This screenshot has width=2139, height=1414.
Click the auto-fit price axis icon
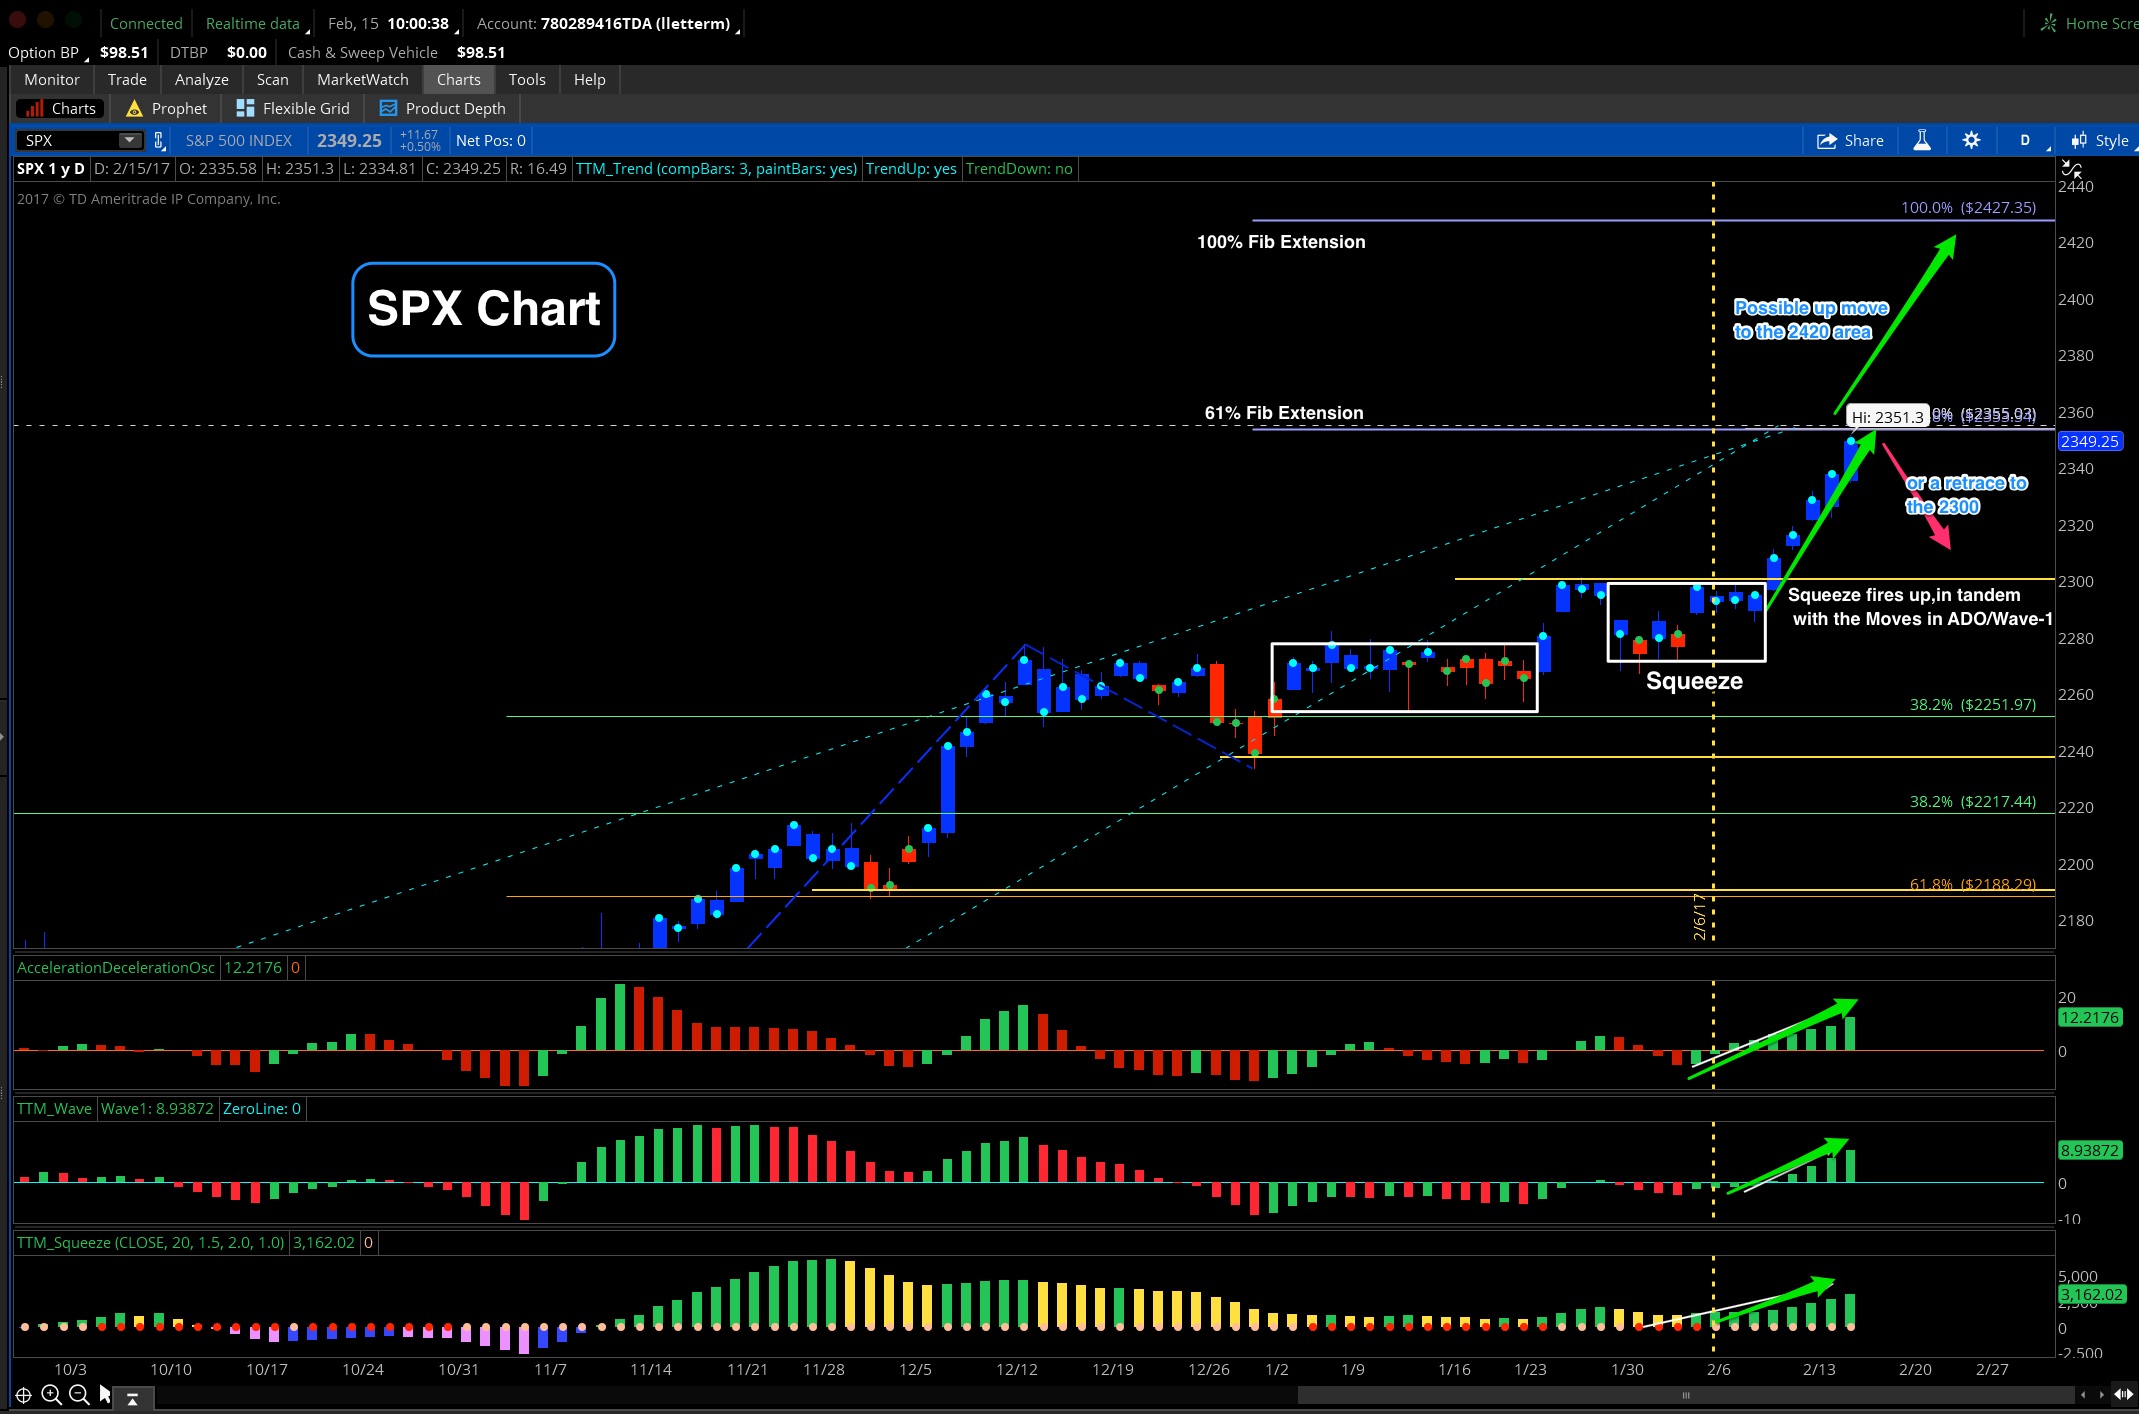click(2071, 169)
